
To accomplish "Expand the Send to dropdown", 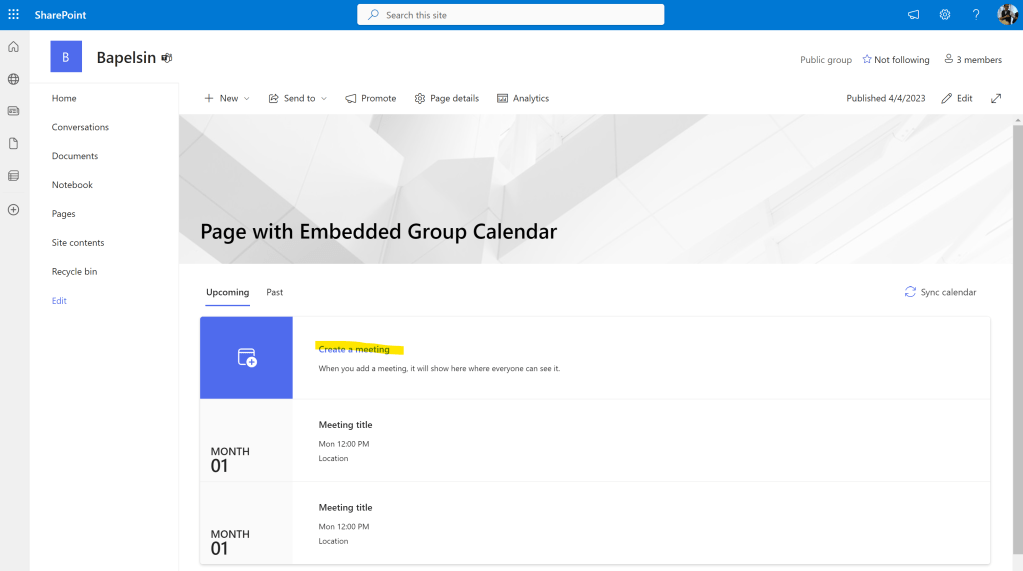I will pyautogui.click(x=298, y=98).
